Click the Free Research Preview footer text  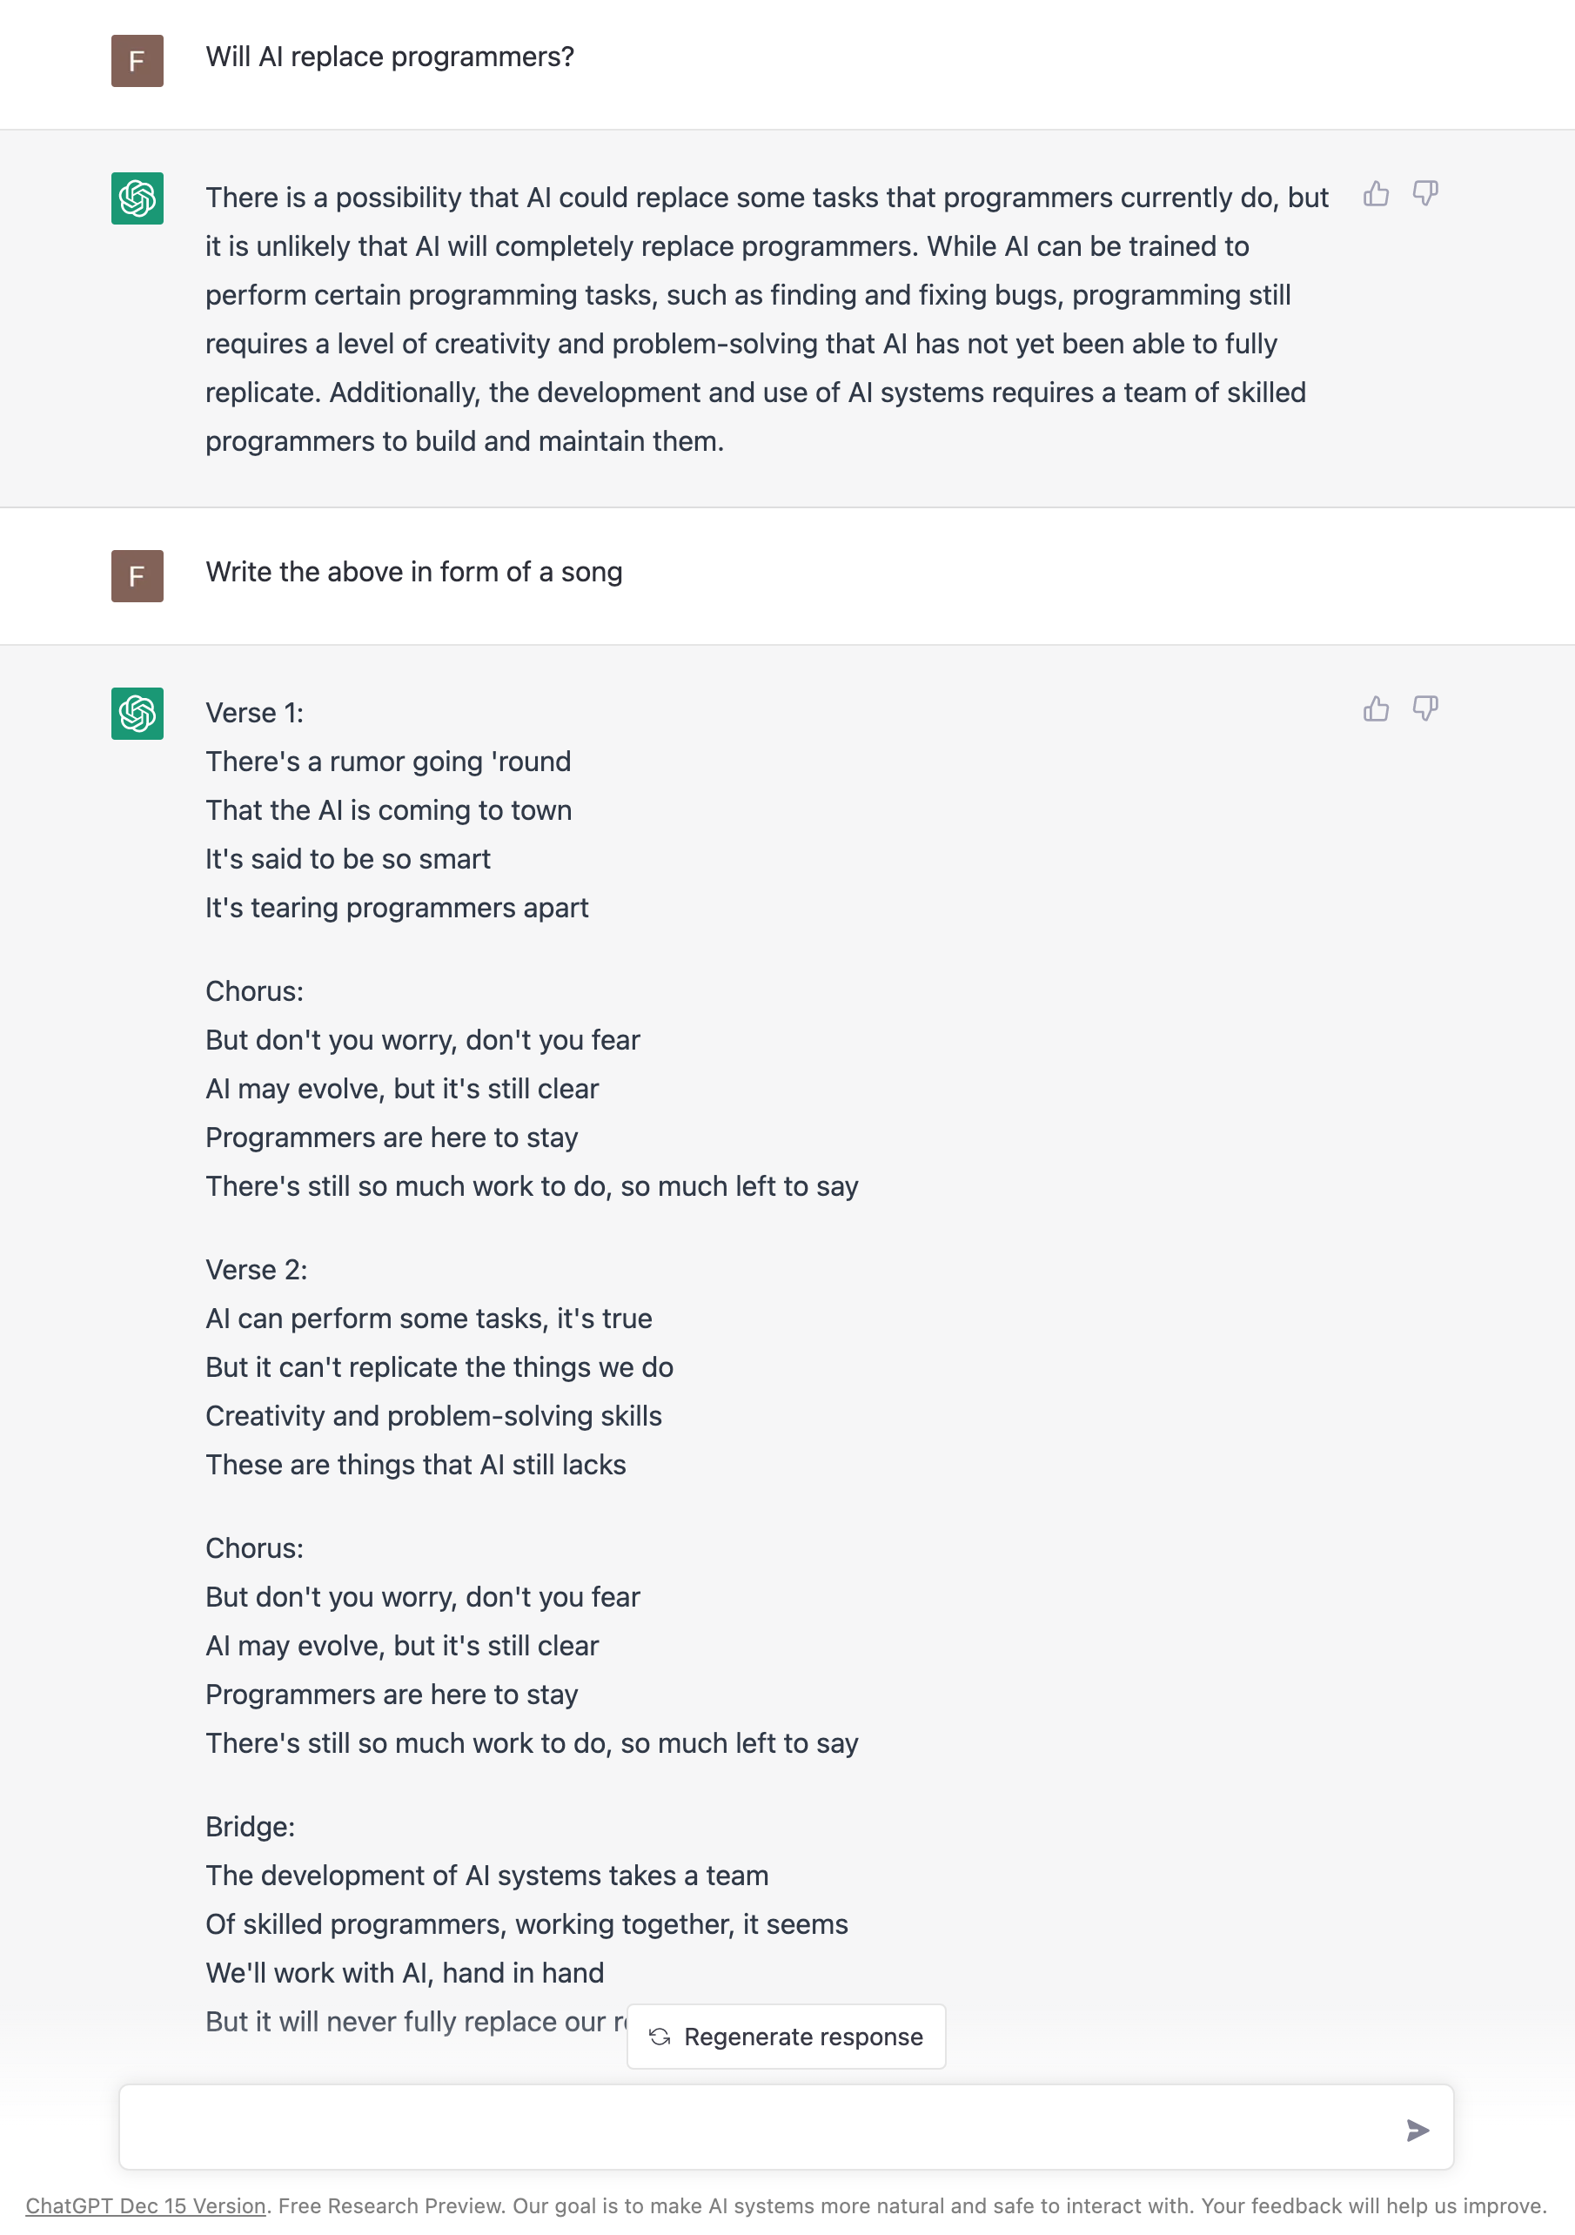tap(391, 2205)
